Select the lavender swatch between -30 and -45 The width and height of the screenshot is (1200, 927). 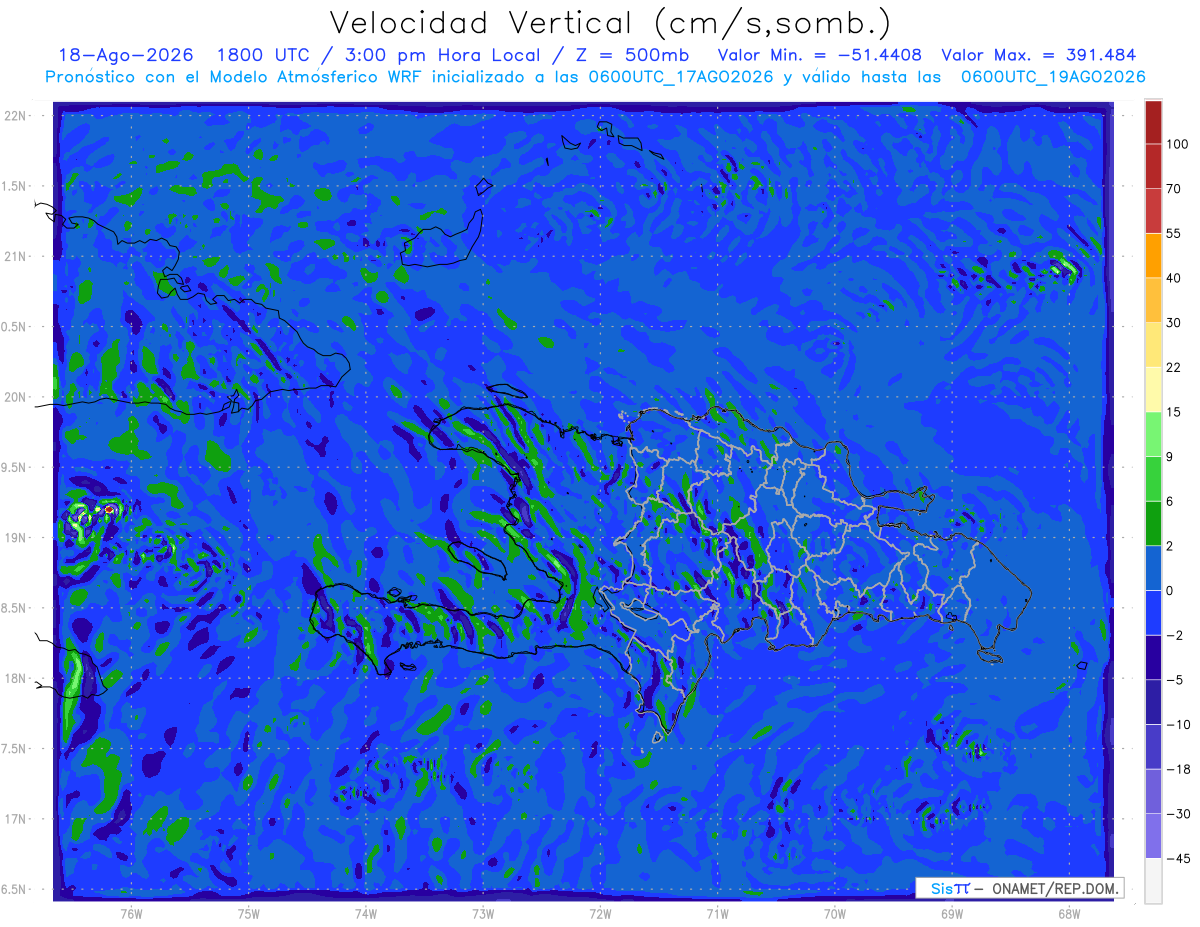1153,835
